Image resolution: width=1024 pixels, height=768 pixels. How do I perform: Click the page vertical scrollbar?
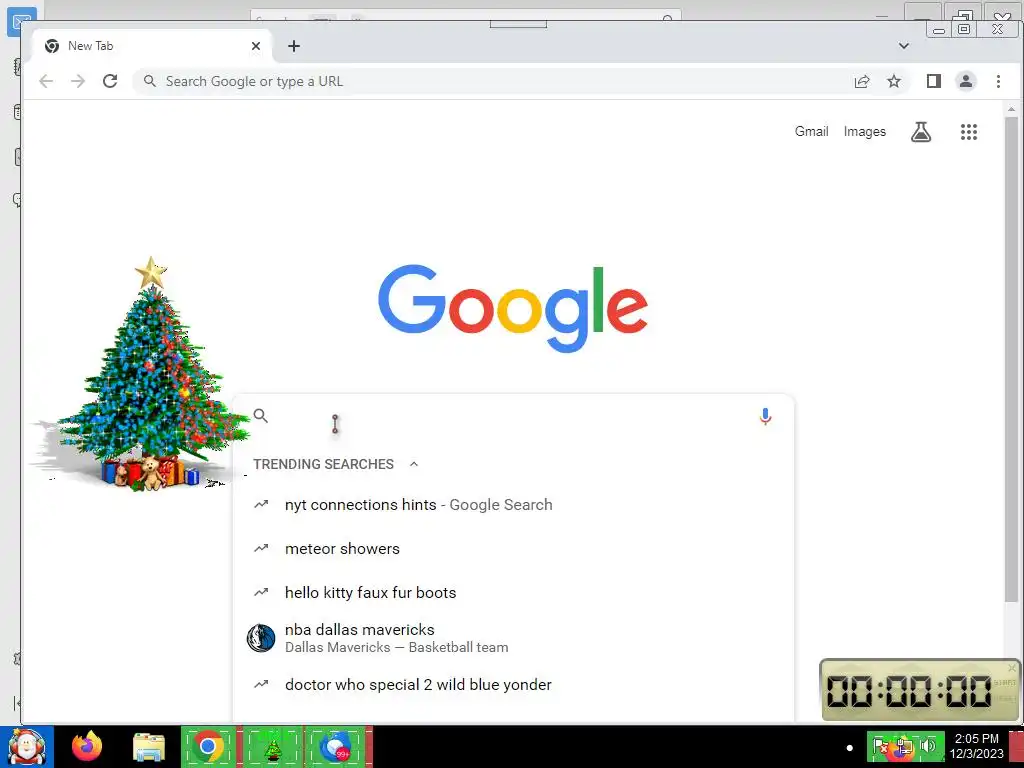(1011, 359)
